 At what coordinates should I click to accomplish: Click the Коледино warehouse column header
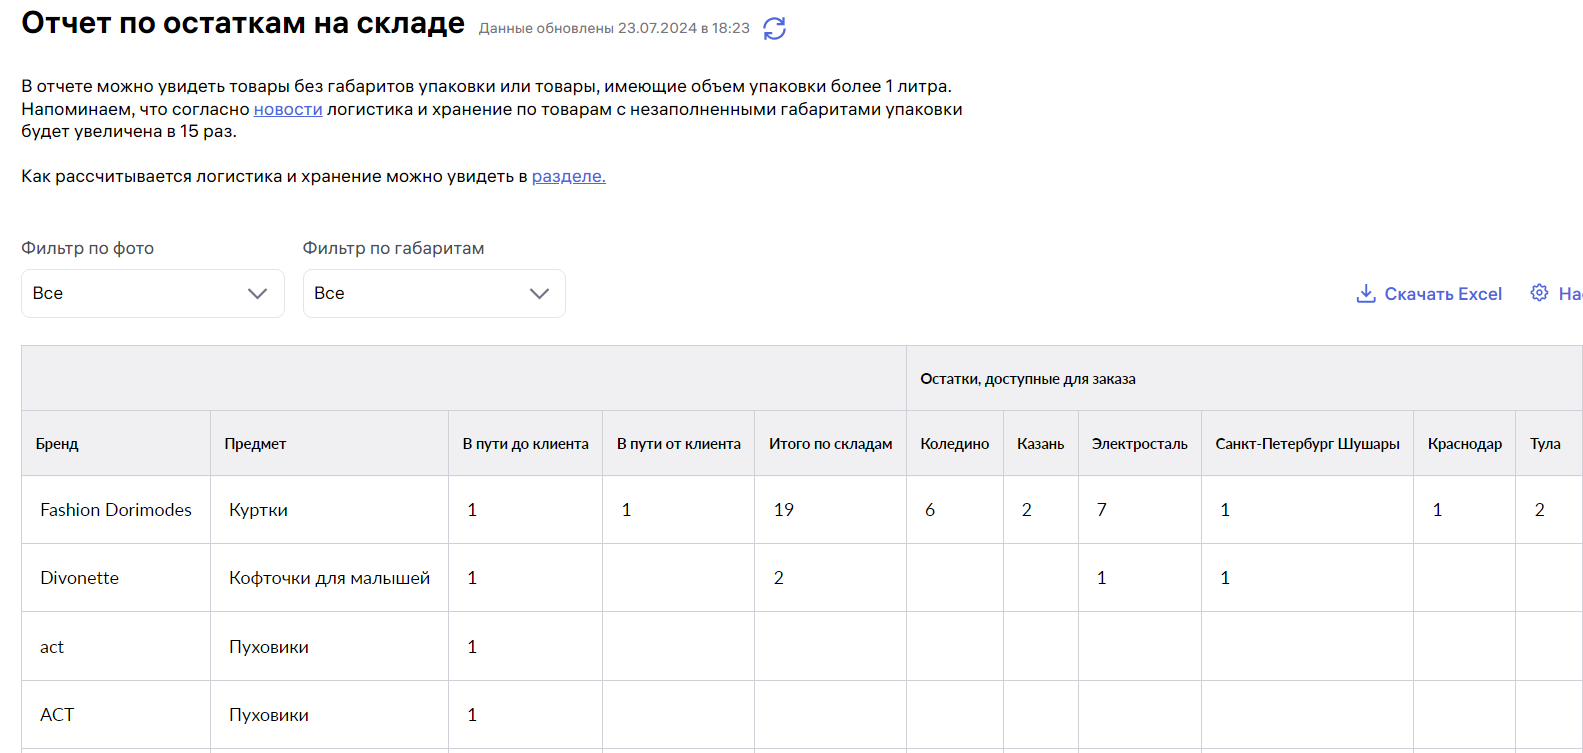(954, 444)
